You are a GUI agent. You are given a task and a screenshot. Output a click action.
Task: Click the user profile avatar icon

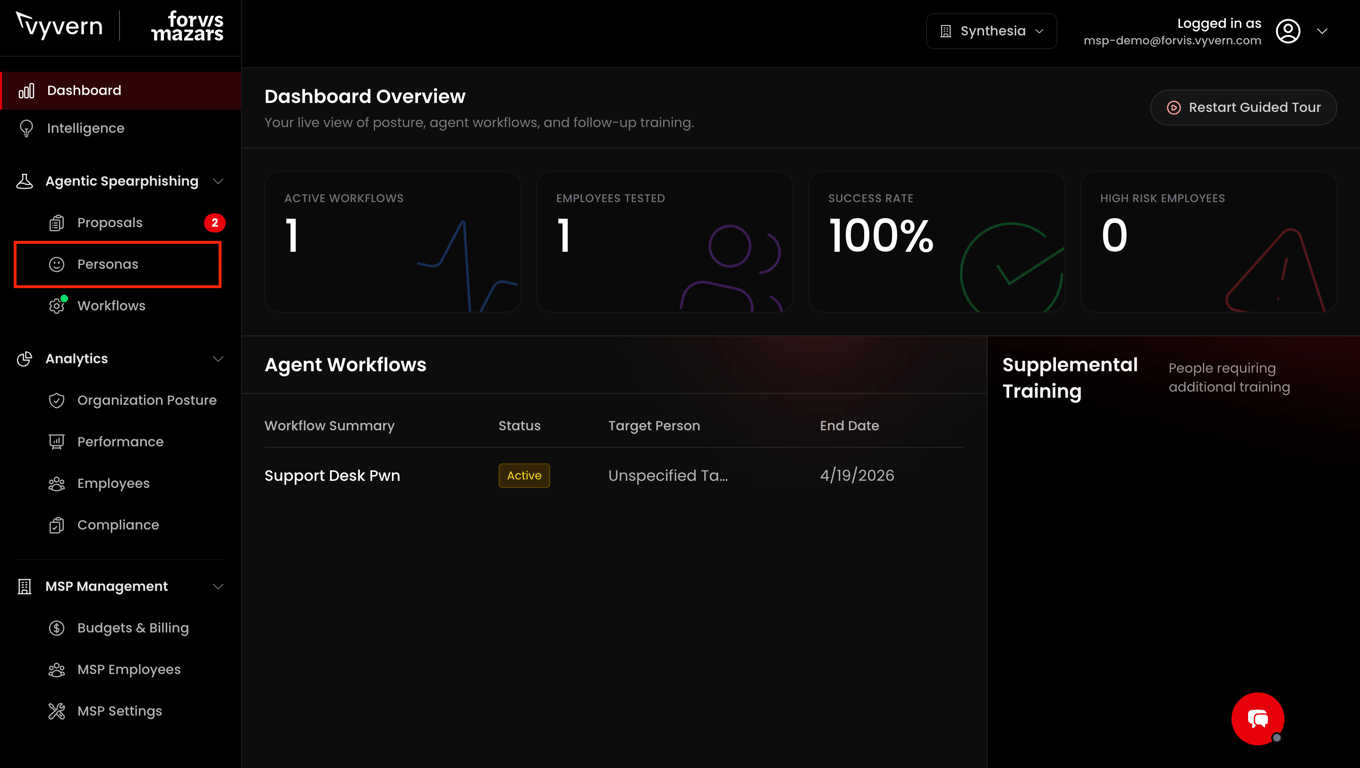click(x=1288, y=31)
